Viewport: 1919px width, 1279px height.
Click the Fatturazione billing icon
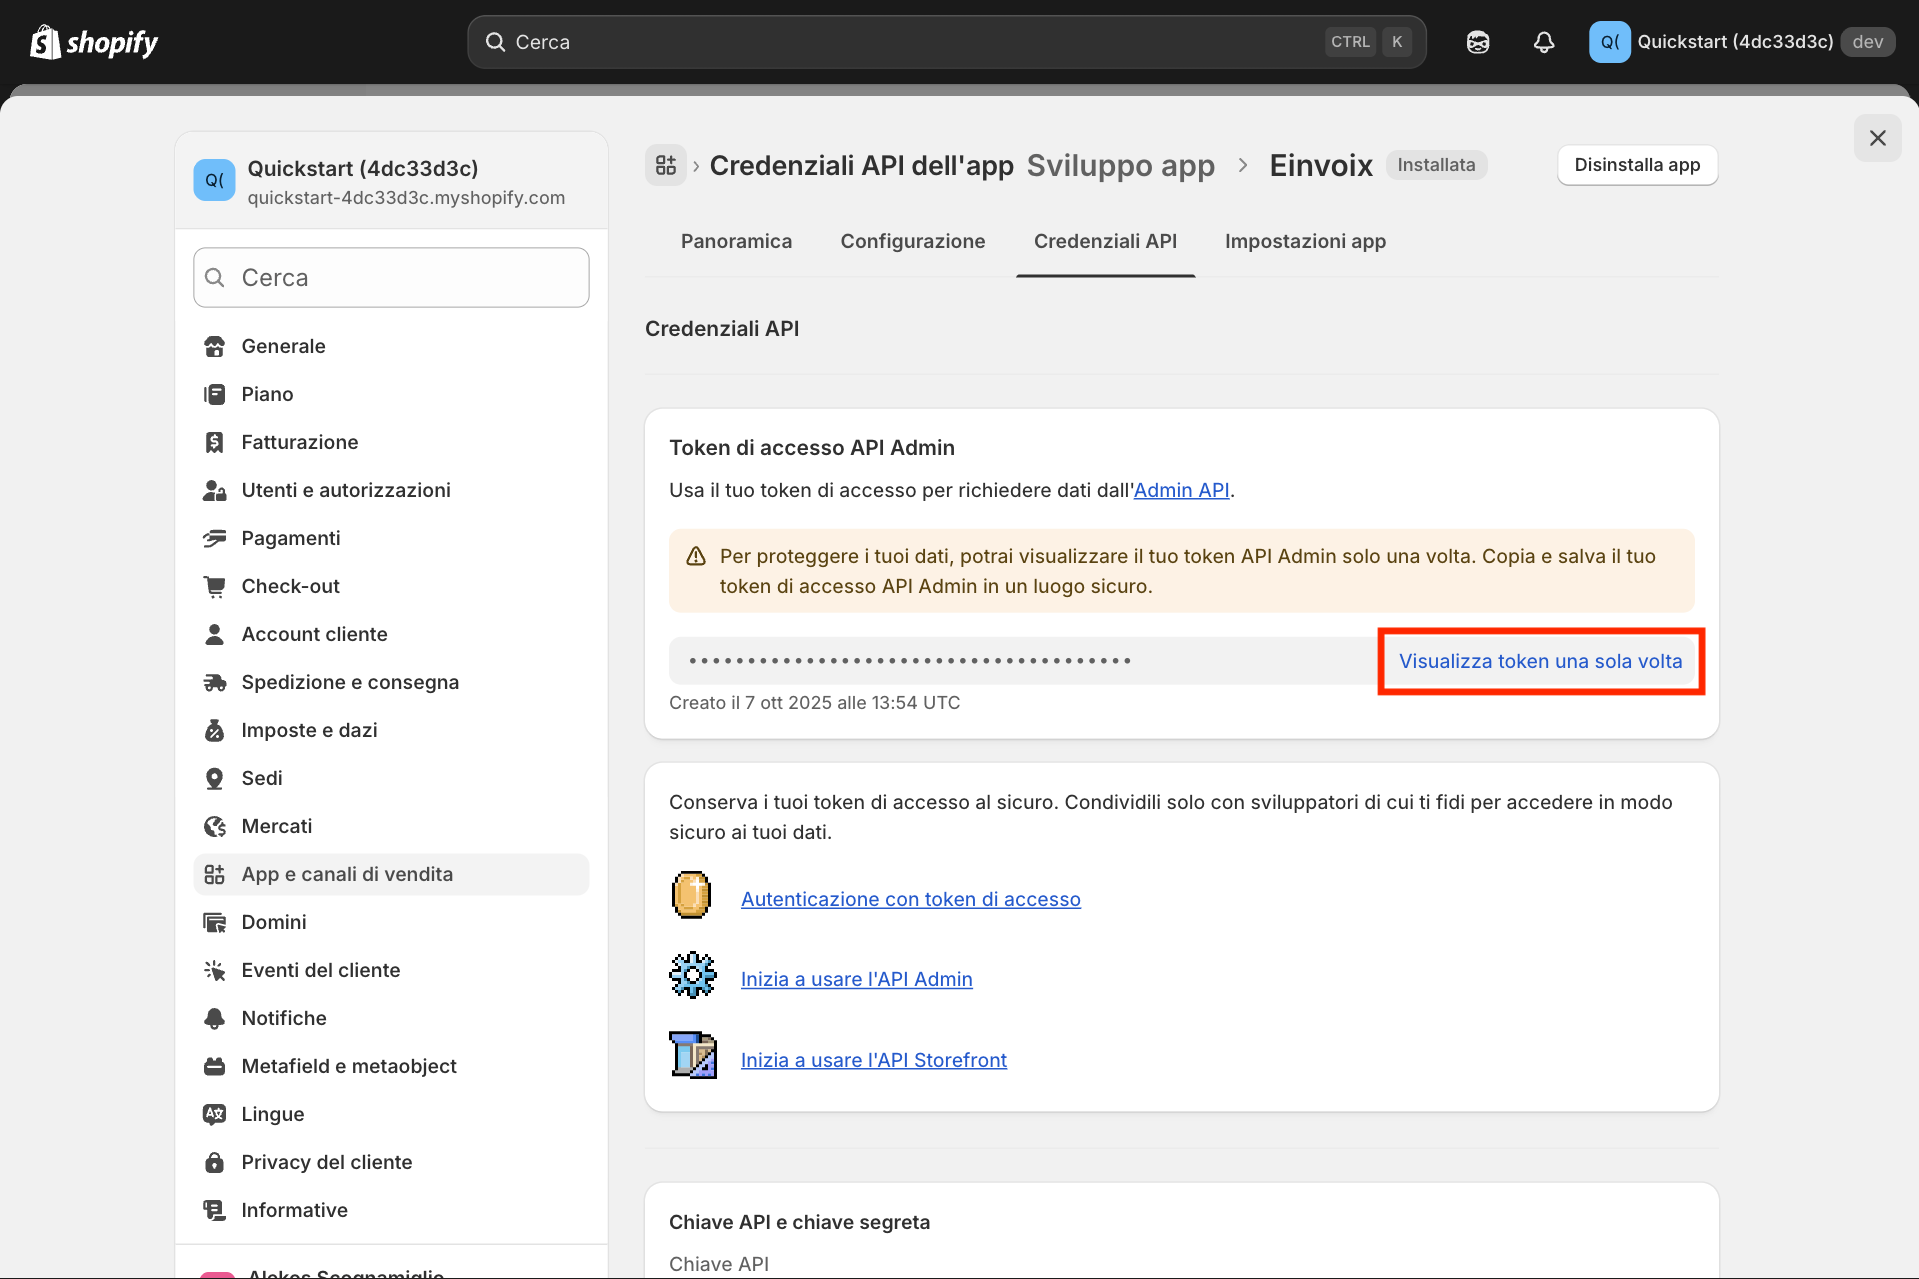pos(215,442)
